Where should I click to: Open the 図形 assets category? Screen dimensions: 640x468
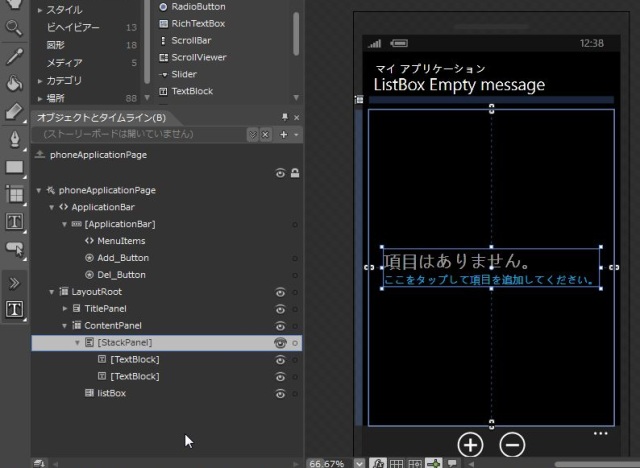(x=56, y=45)
